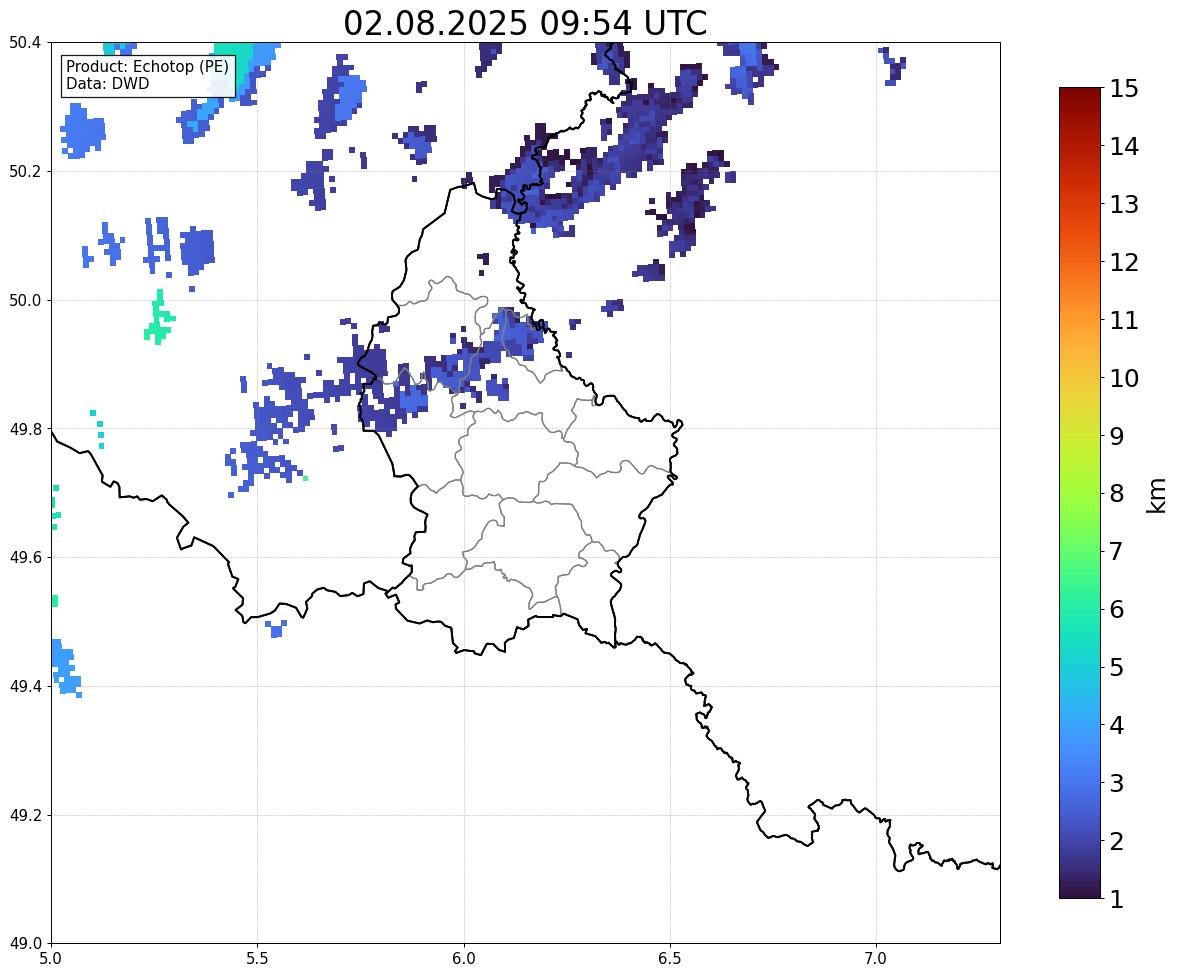
Task: Click the latitude axis label '50.4'
Action: (26, 43)
